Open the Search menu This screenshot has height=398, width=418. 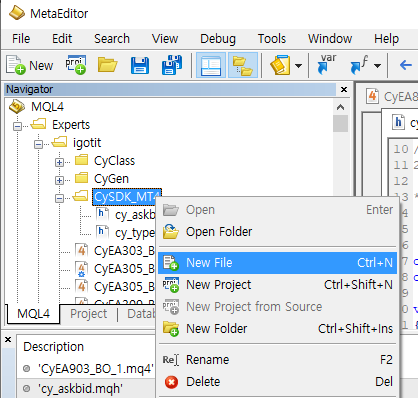coord(112,39)
